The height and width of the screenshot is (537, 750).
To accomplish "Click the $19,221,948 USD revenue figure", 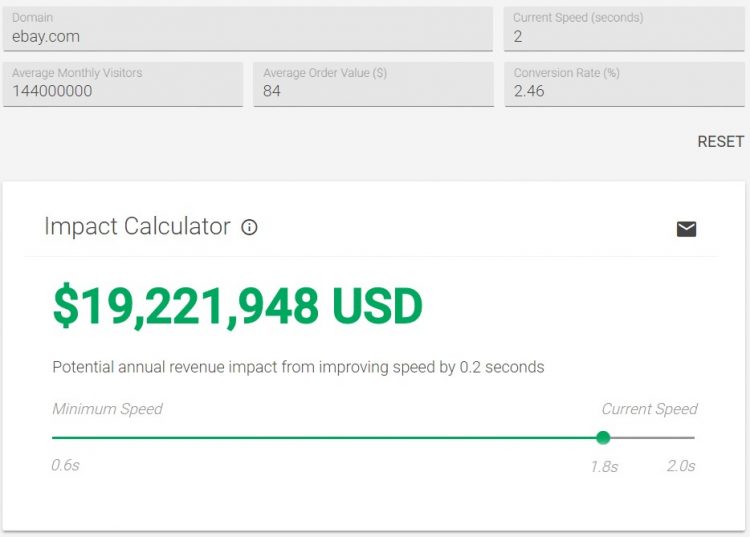I will [238, 306].
